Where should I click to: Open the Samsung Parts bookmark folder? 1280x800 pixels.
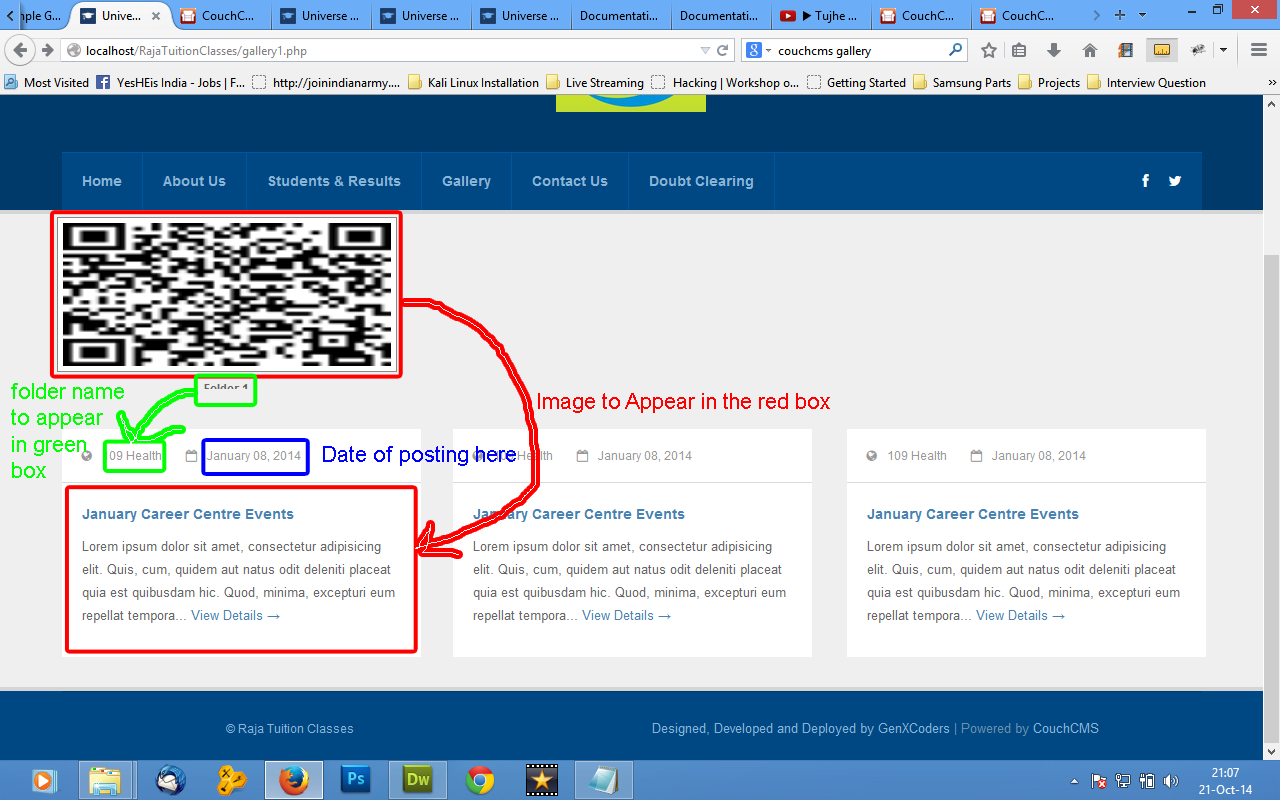pos(962,83)
